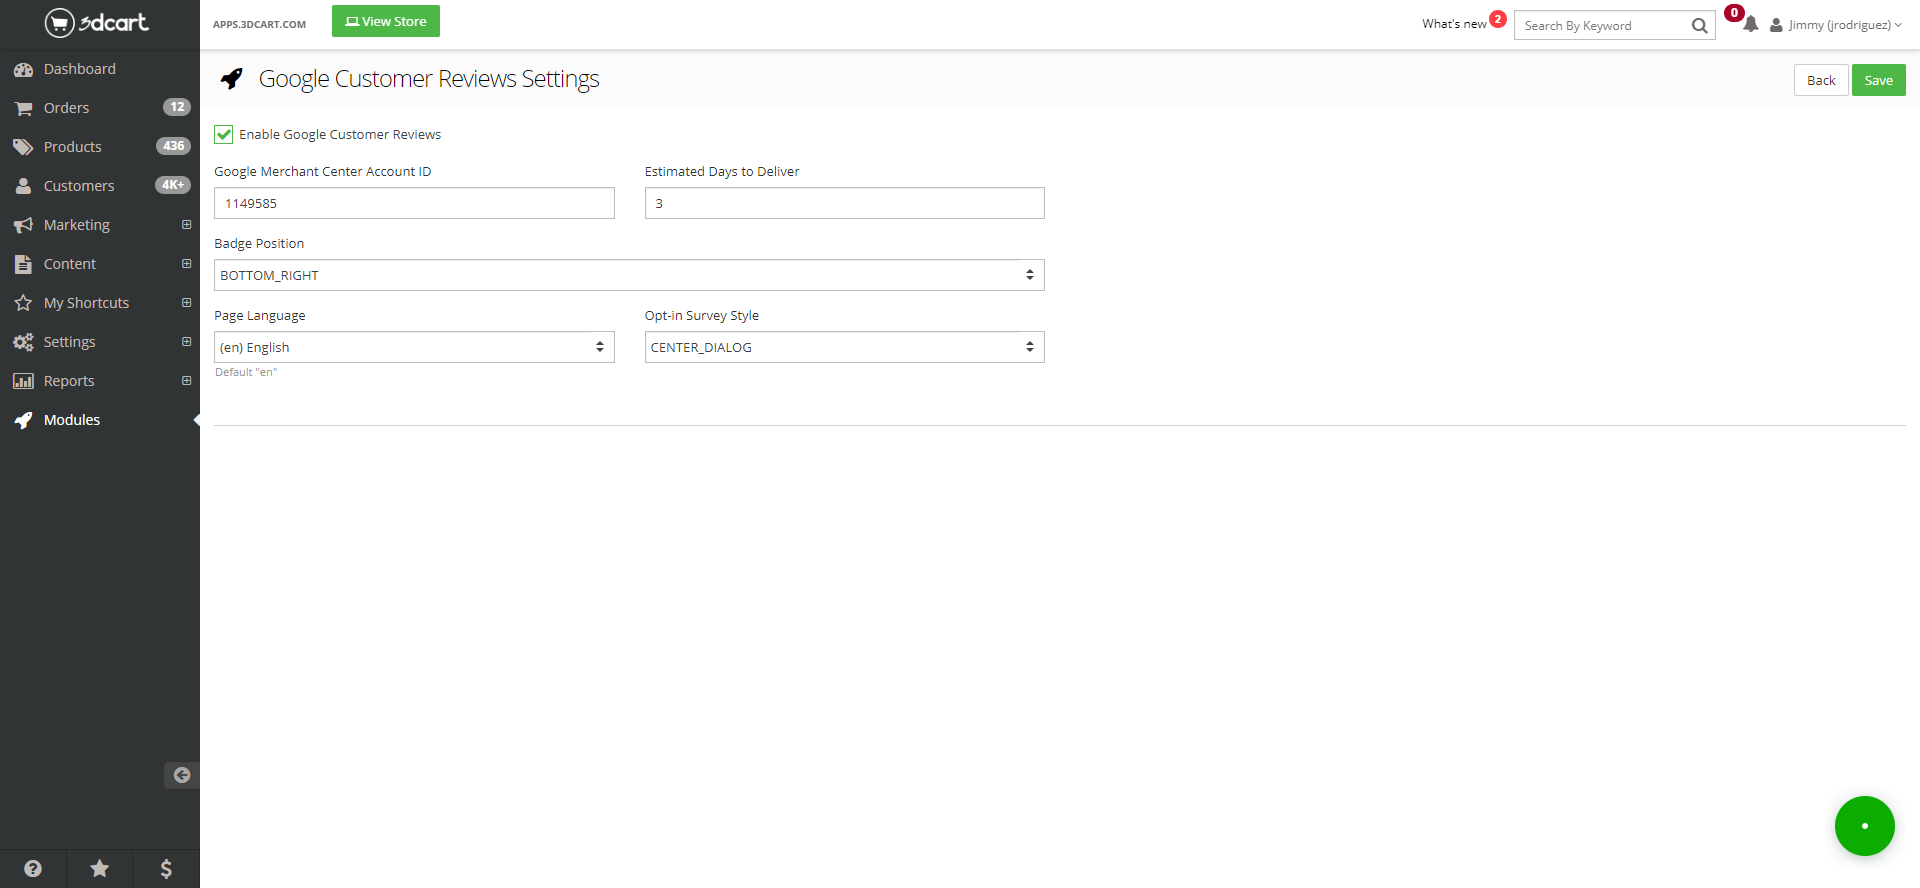Click the dollar sign billing icon
1920x888 pixels.
(166, 868)
